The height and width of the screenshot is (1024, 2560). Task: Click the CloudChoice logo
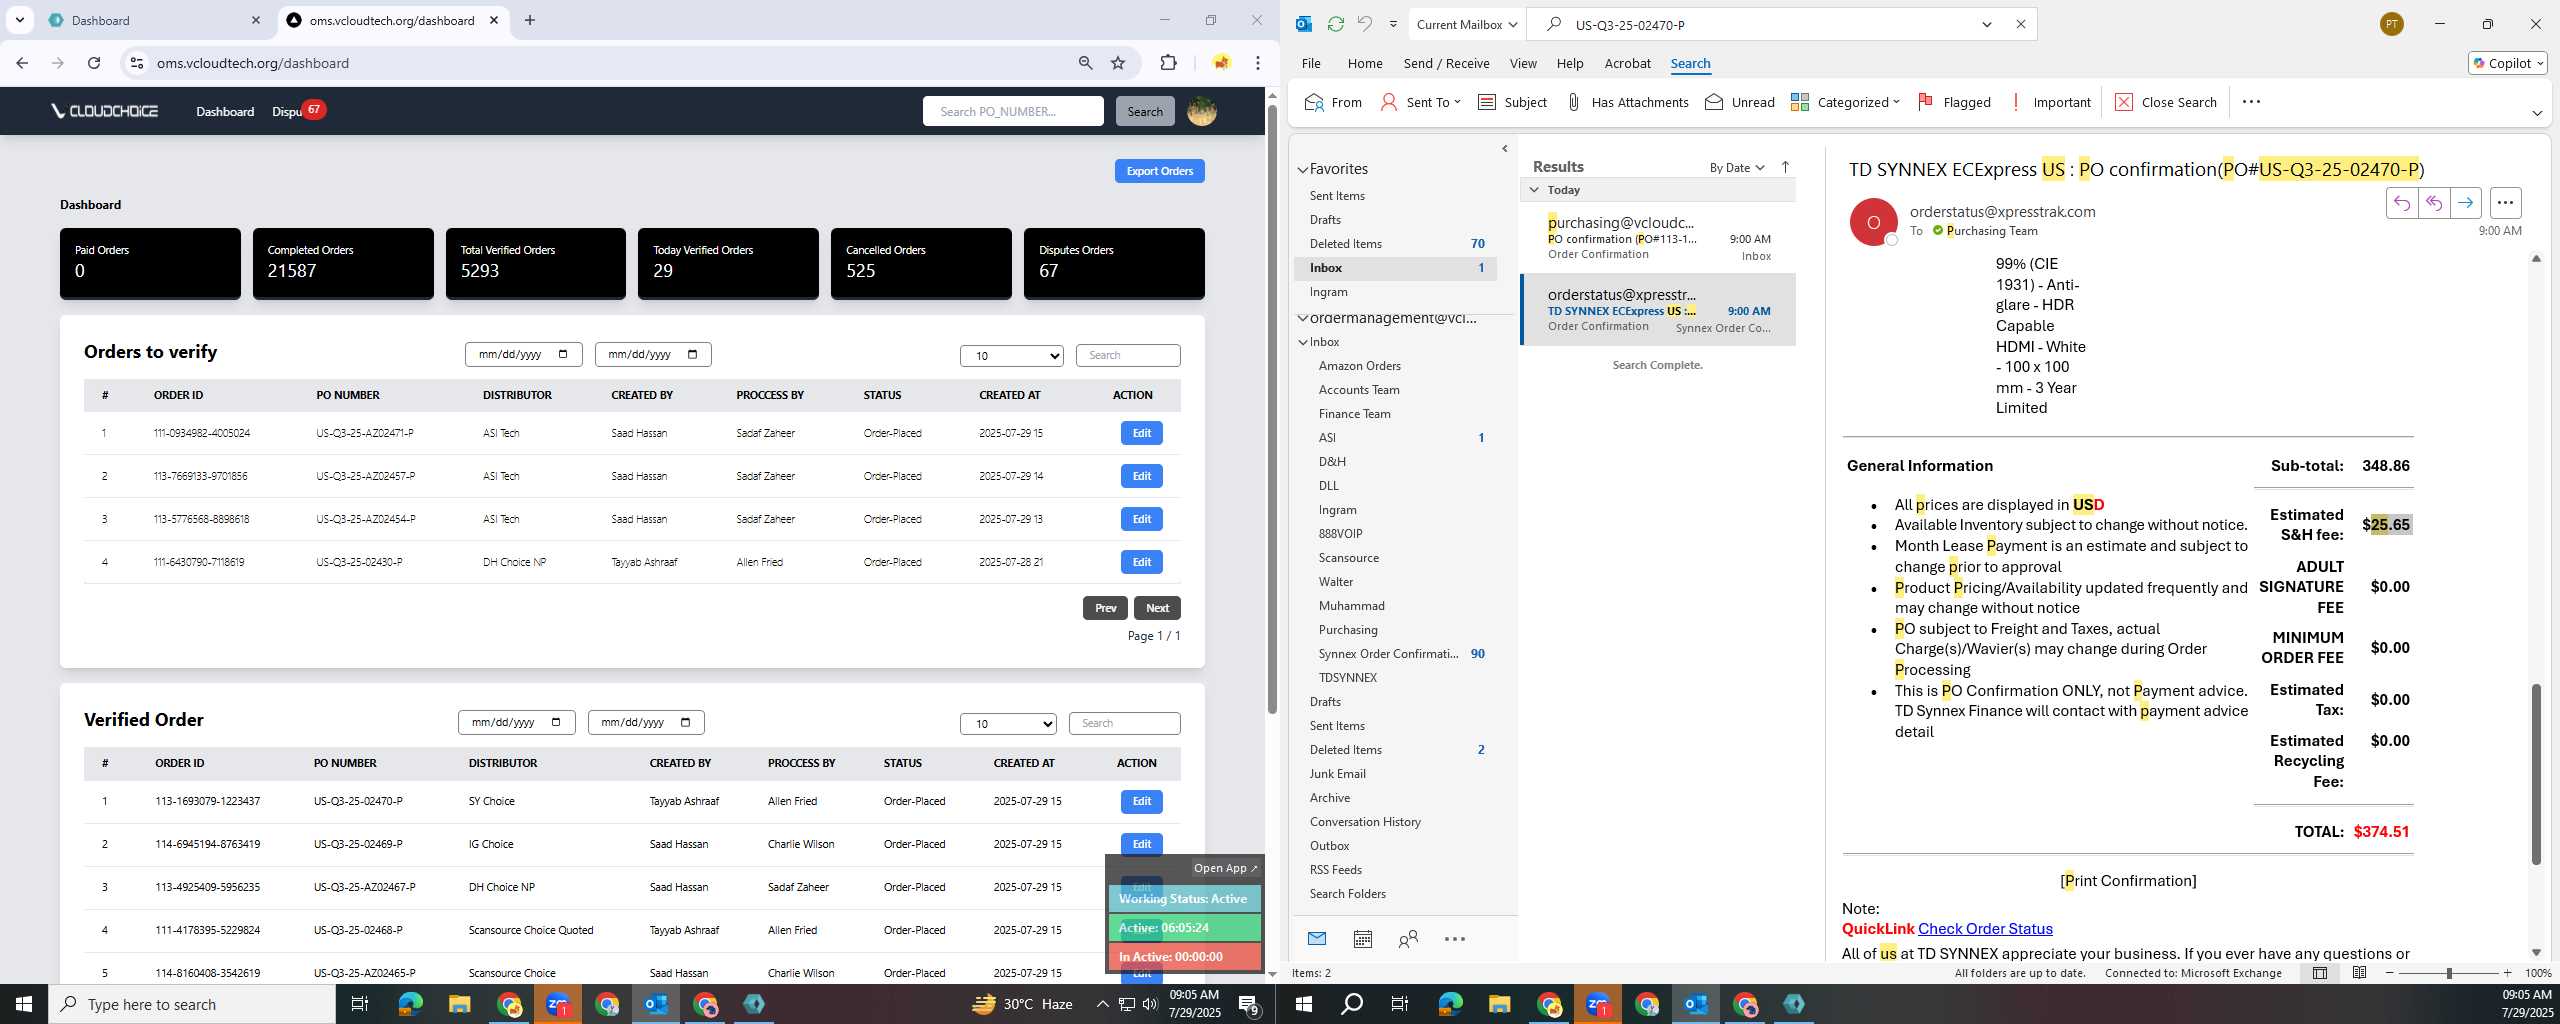(105, 111)
